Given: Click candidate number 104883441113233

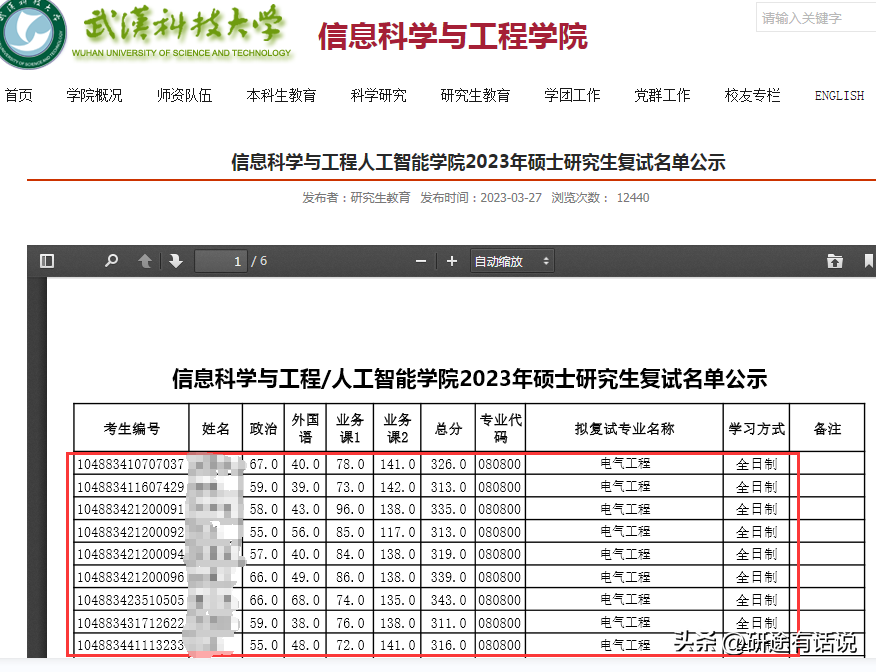Looking at the screenshot, I should (130, 645).
